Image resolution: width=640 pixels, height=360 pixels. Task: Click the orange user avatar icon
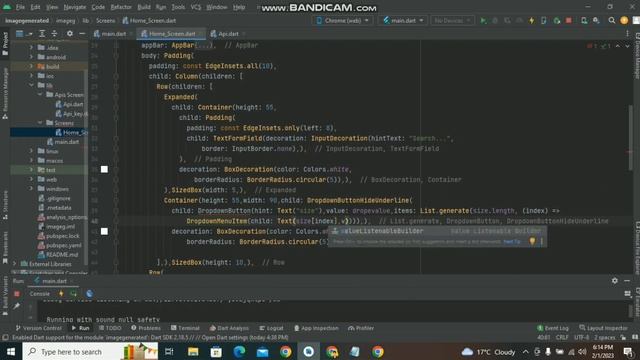624,20
